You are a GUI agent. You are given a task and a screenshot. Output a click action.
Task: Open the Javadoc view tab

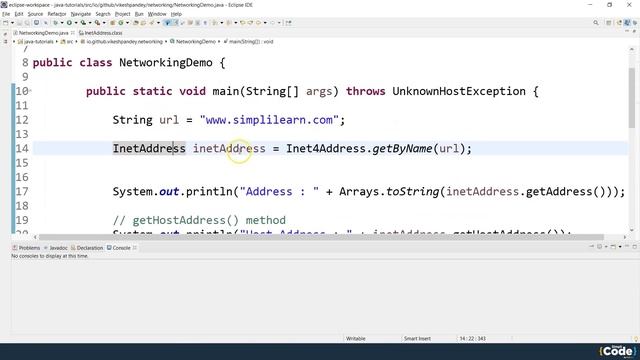[x=56, y=248]
